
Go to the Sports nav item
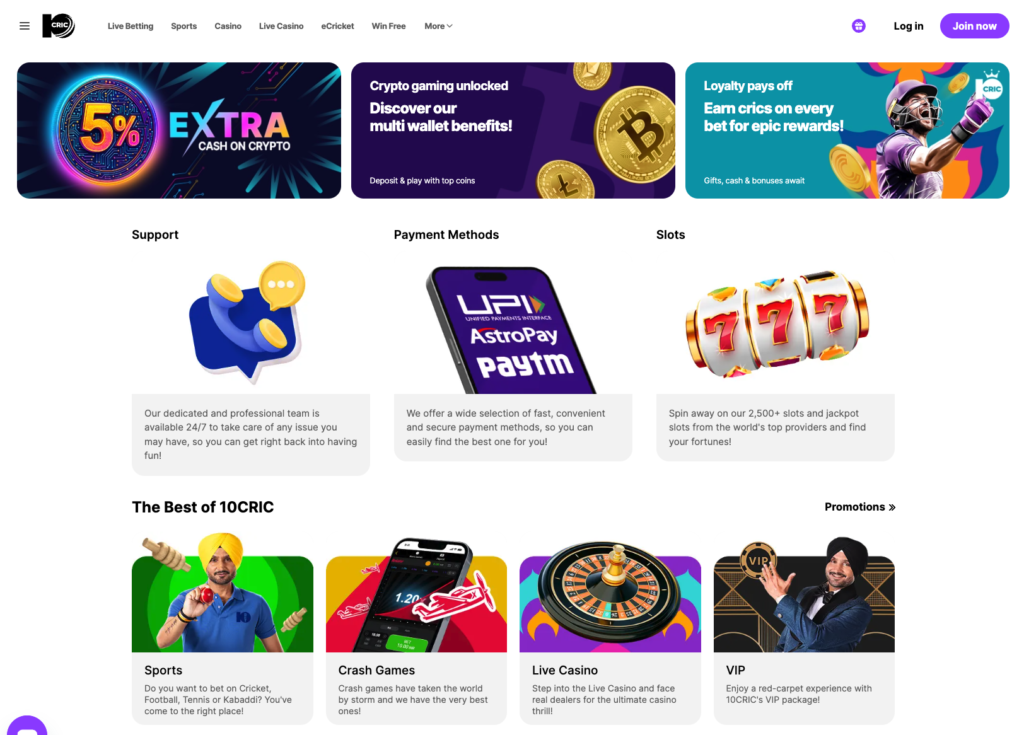[184, 26]
